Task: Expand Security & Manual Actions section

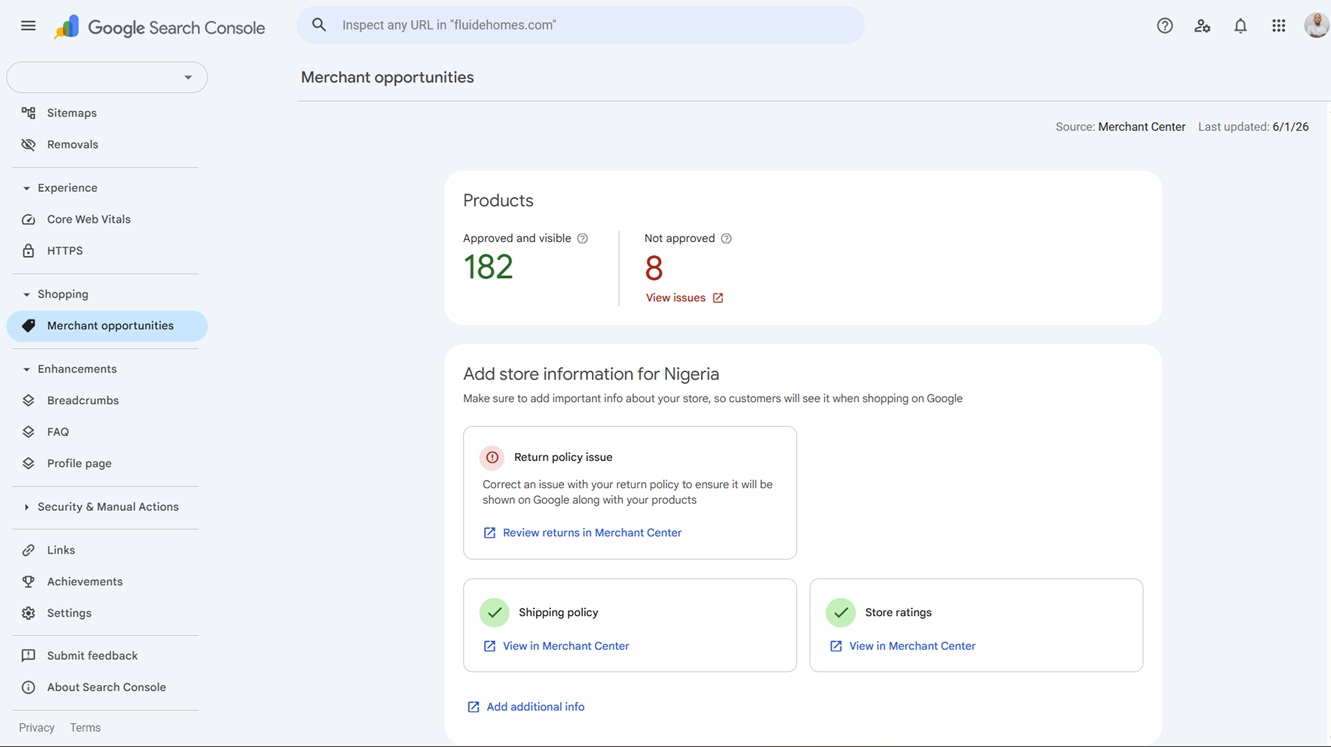Action: point(26,508)
